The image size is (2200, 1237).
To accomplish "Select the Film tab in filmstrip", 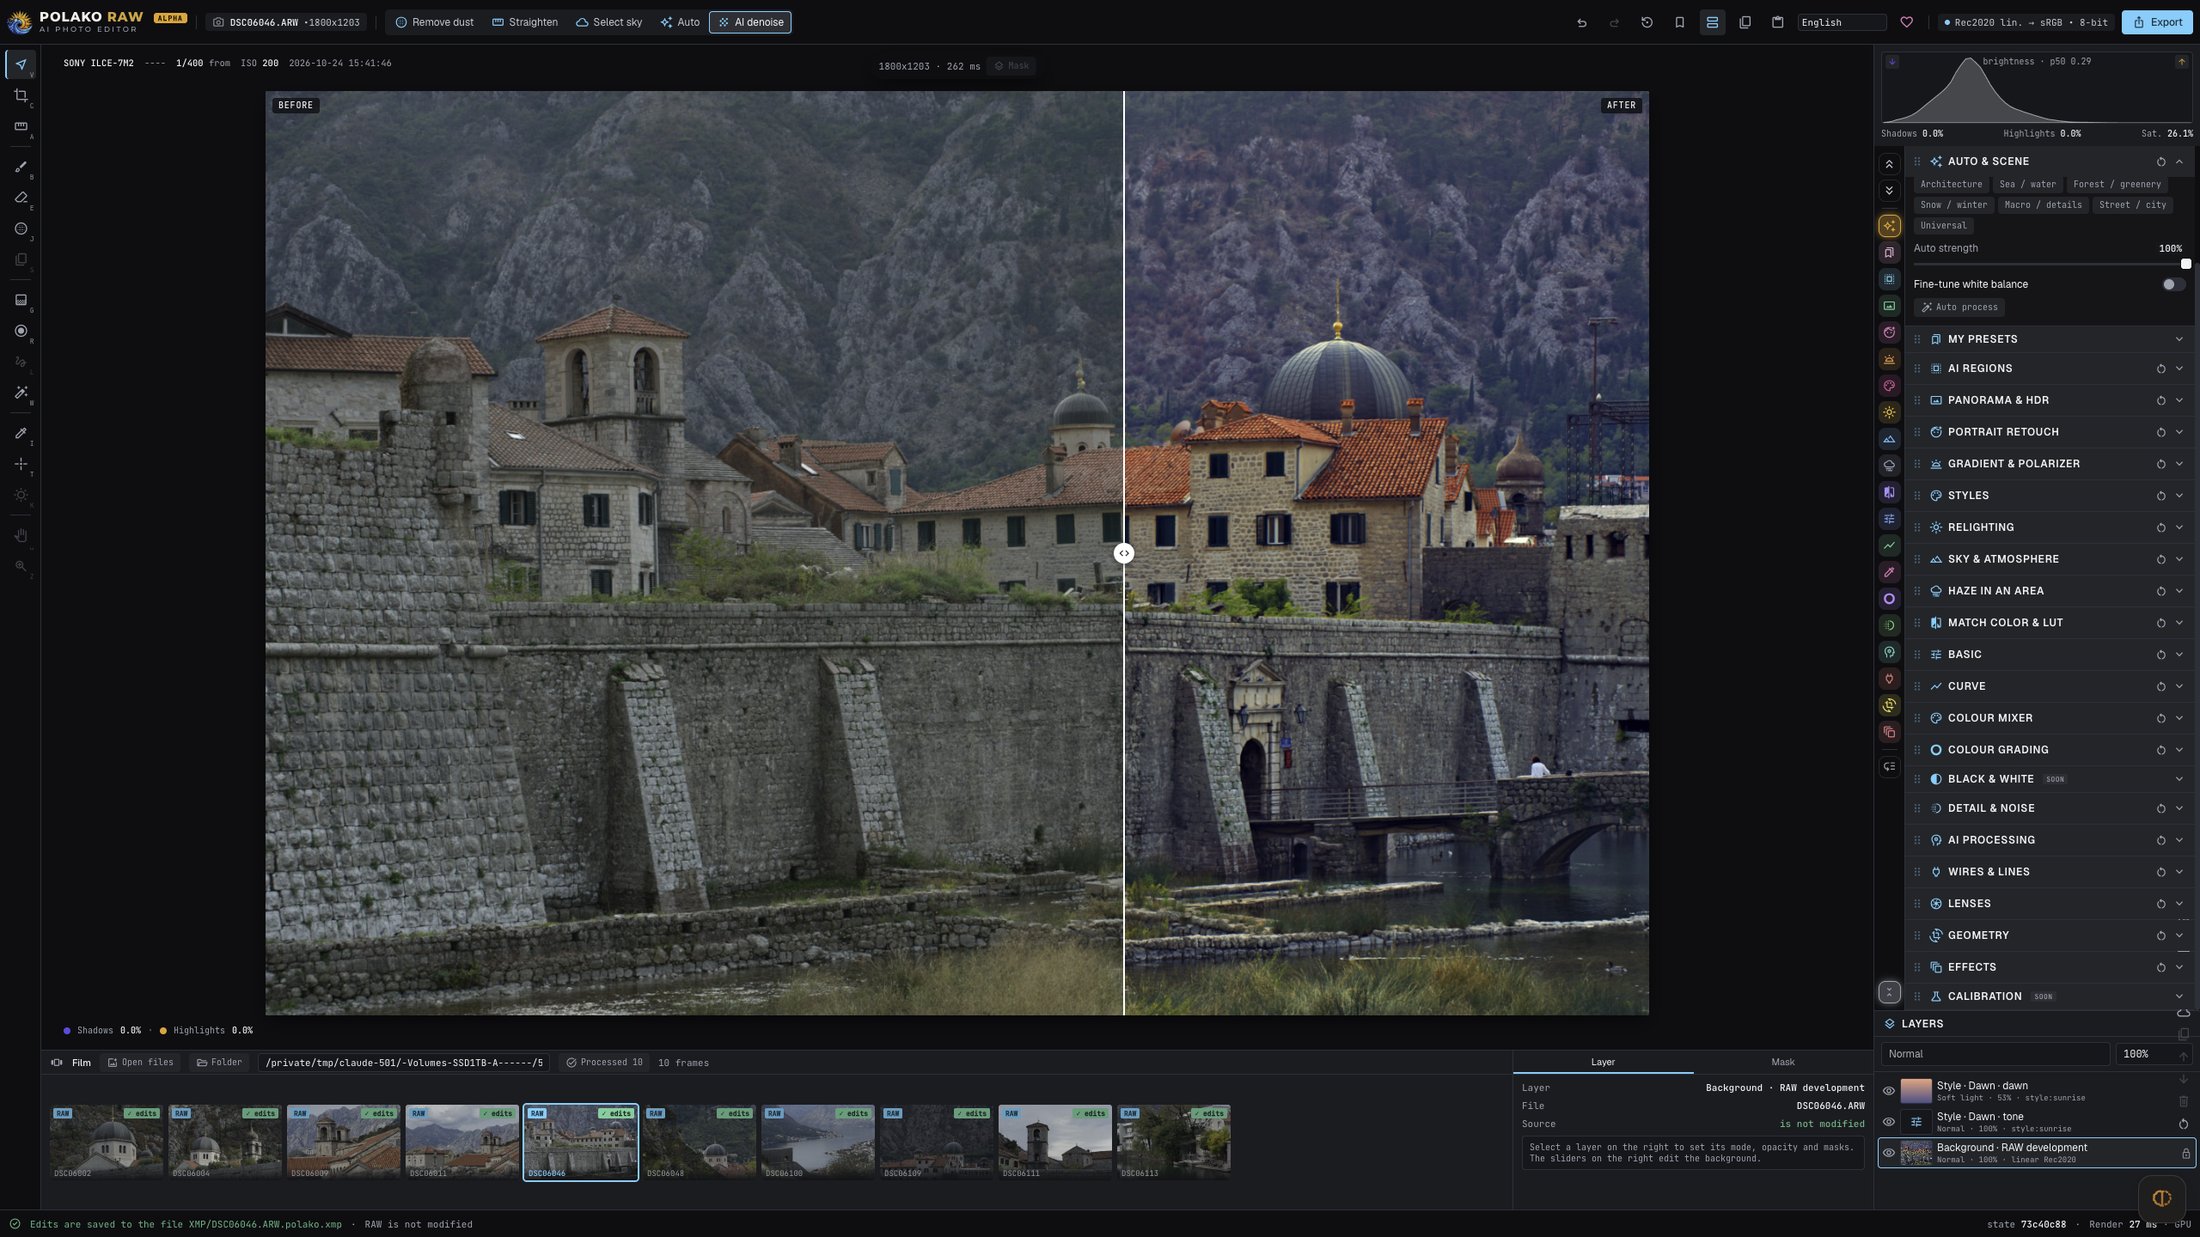I will 71,1063.
